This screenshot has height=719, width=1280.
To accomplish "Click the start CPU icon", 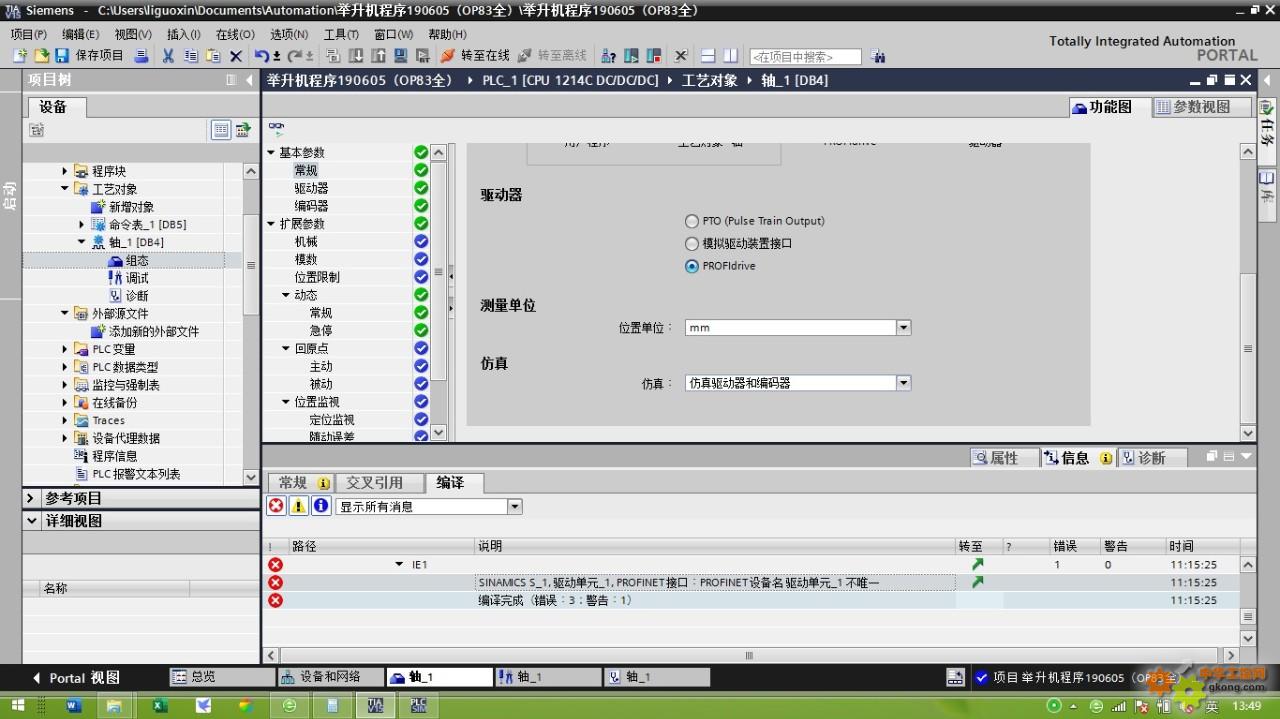I will coord(632,56).
